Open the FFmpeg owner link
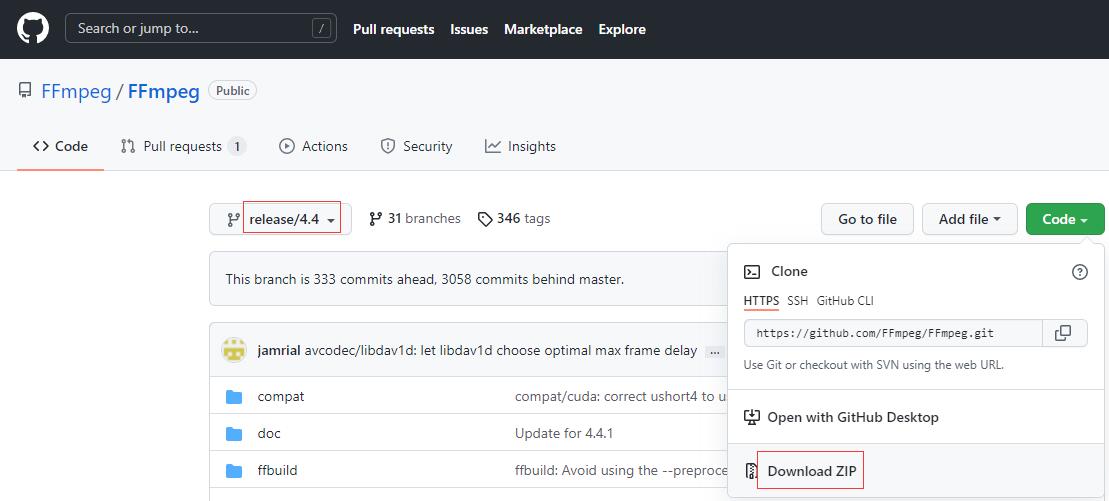 [x=76, y=92]
